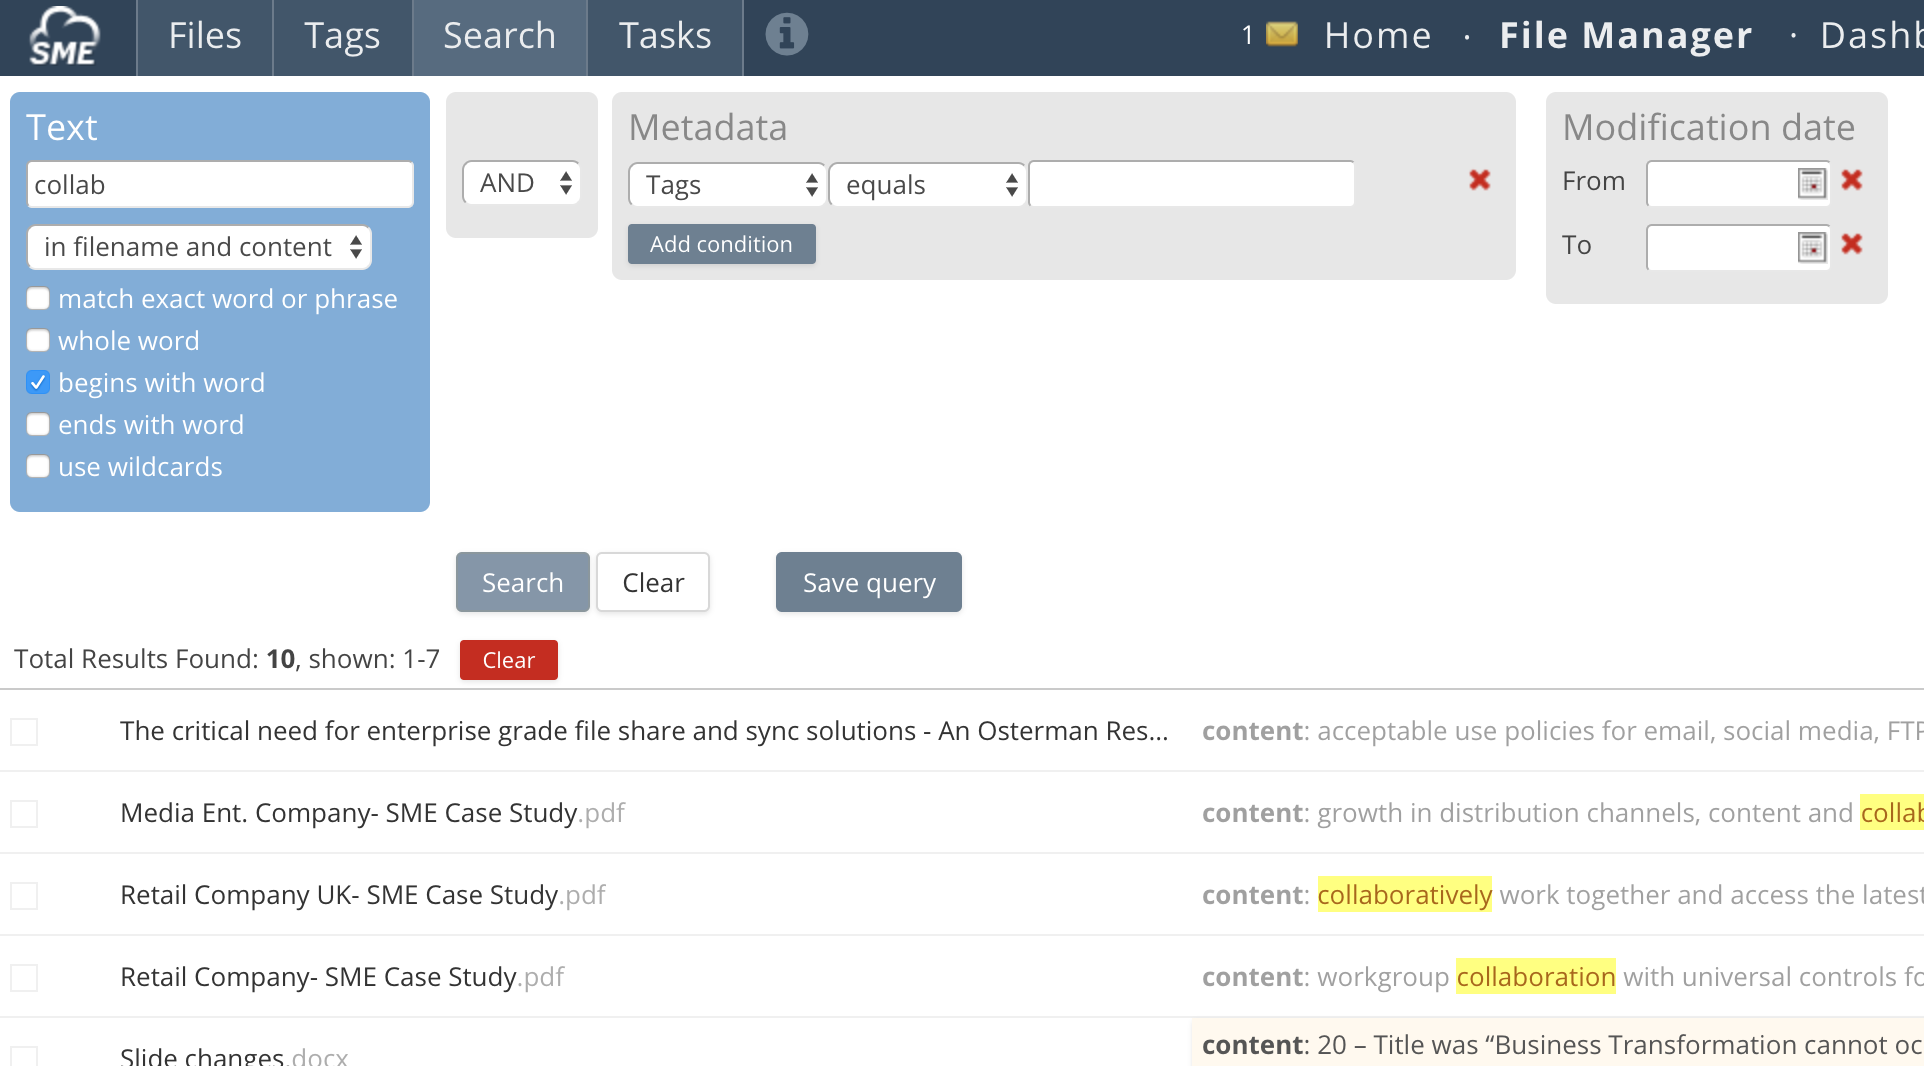Click the Add condition button
The width and height of the screenshot is (1924, 1066).
tap(721, 244)
